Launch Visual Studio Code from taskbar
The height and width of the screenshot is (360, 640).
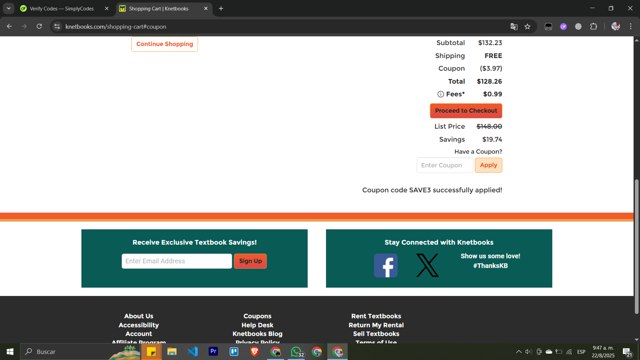pos(193,351)
